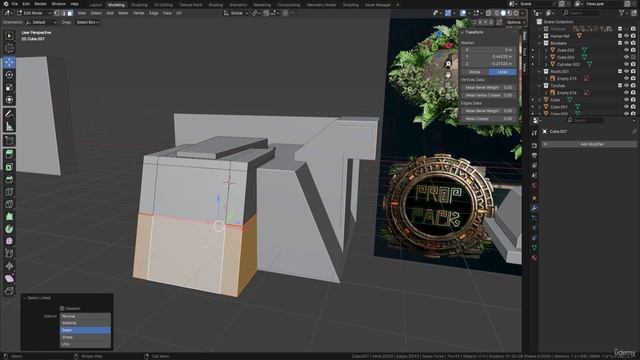Click the Median Y value field
640x360 pixels.
click(x=488, y=57)
